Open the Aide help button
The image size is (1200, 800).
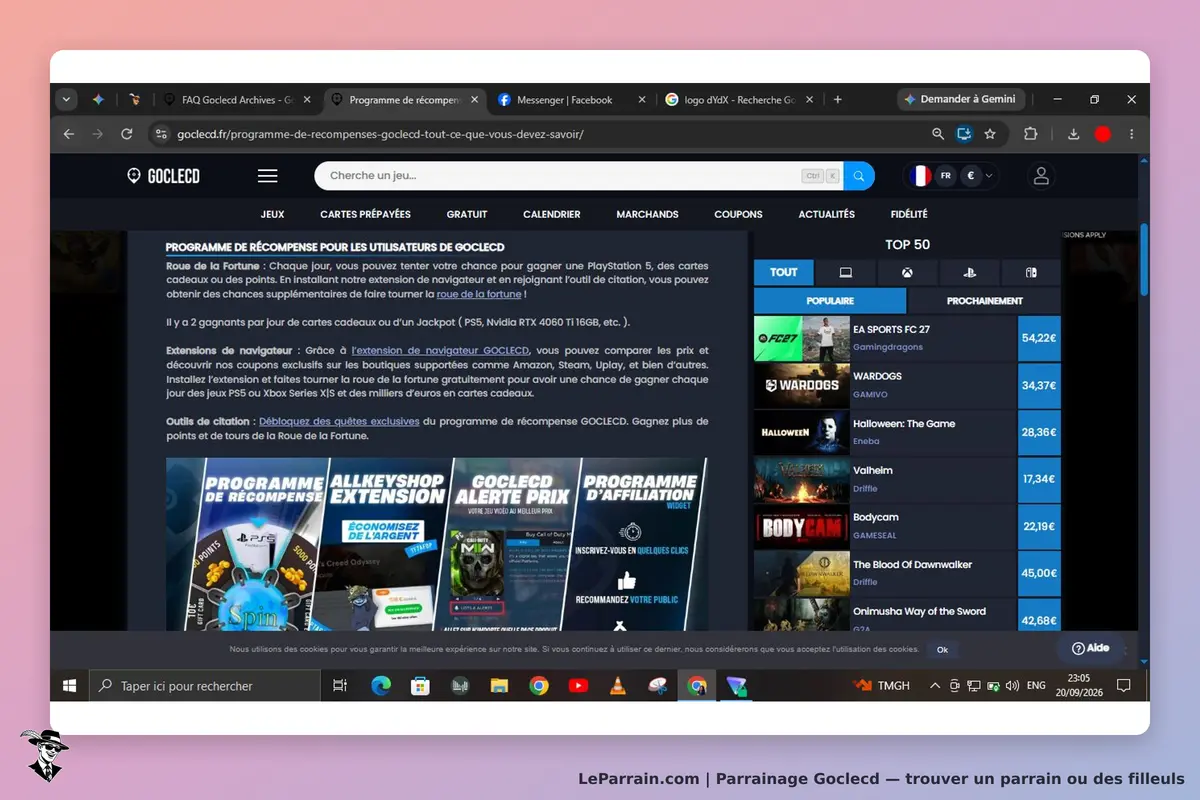tap(1090, 648)
